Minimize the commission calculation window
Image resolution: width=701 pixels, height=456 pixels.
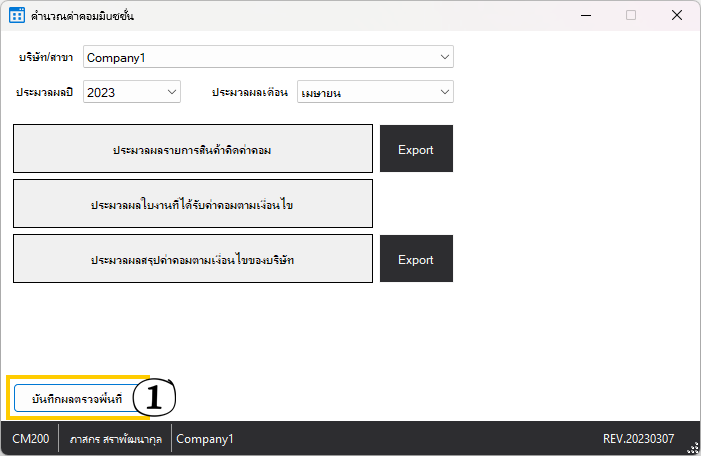[x=584, y=16]
